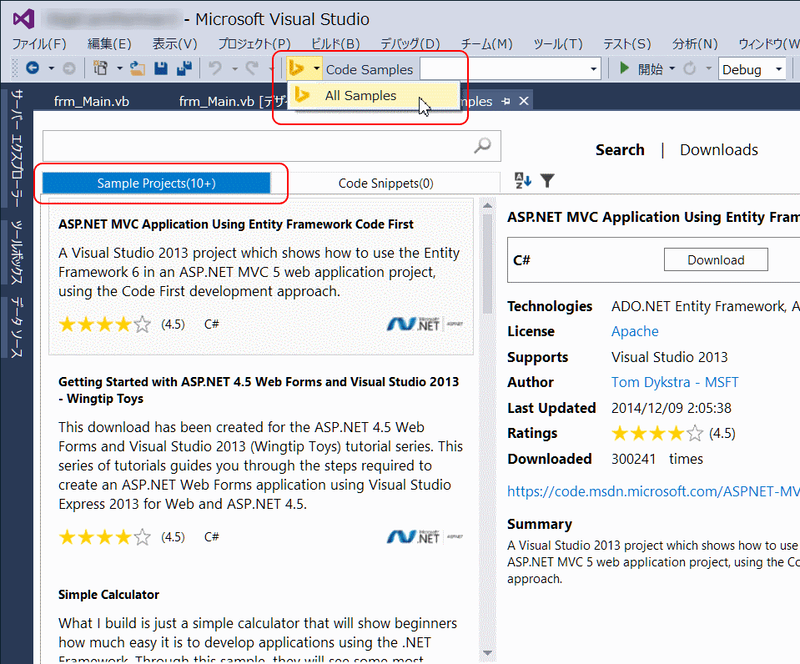Open the 編集(E) menu
The image size is (800, 664).
point(109,43)
